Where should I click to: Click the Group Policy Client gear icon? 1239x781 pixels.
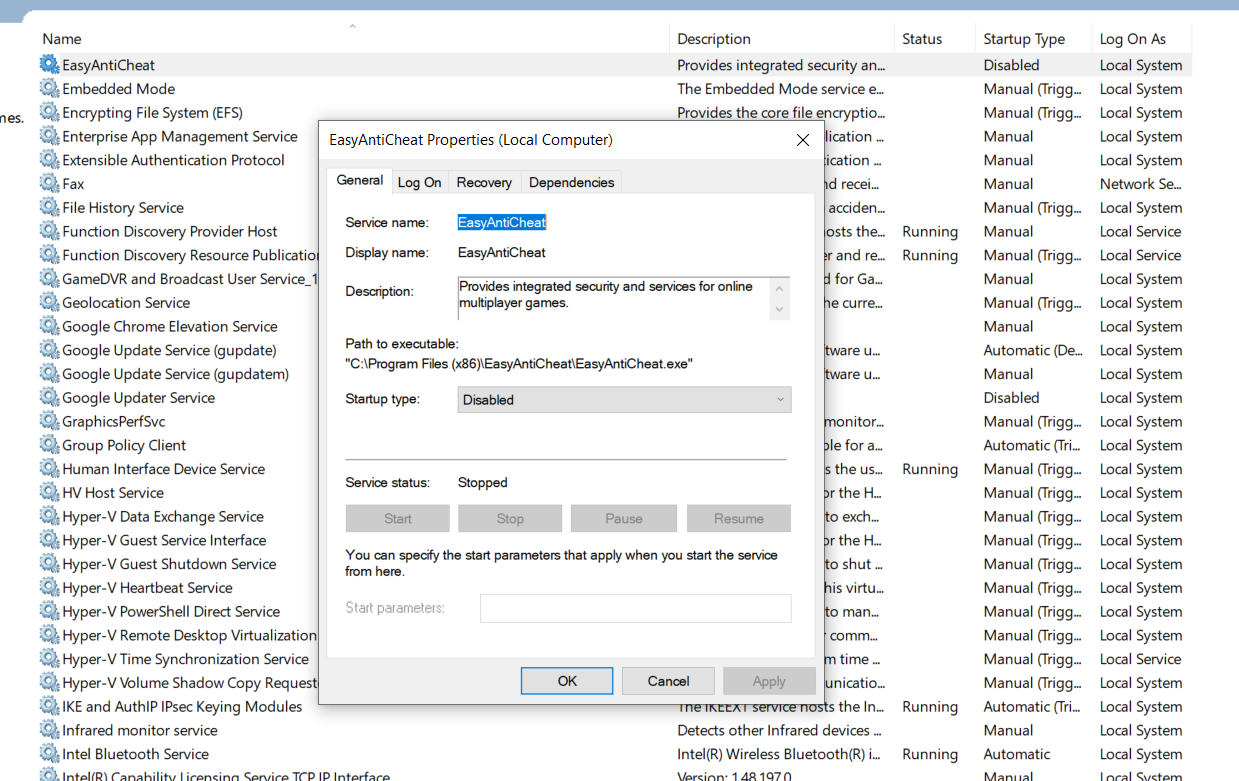[x=49, y=445]
